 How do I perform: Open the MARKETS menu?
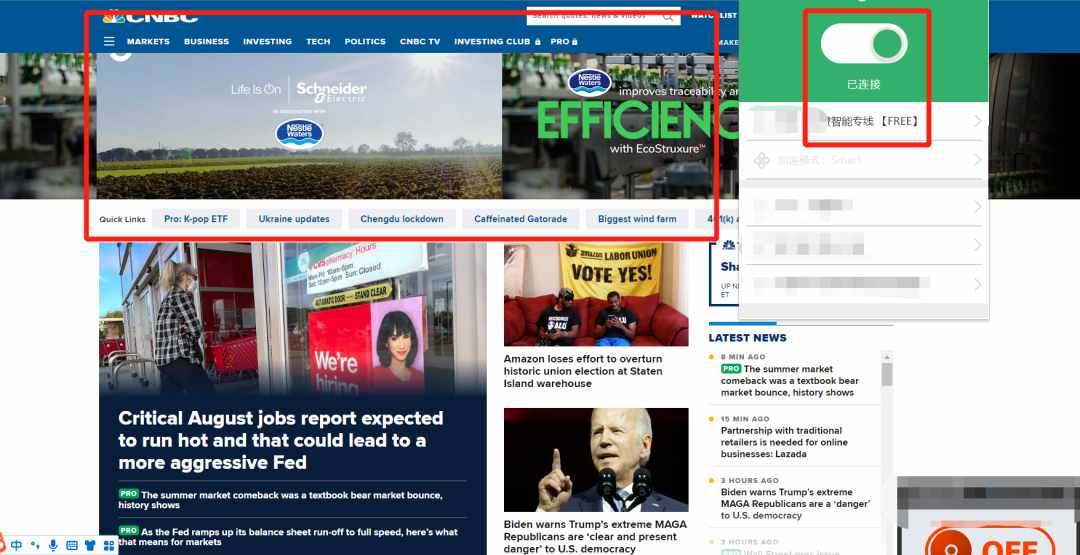(x=148, y=41)
